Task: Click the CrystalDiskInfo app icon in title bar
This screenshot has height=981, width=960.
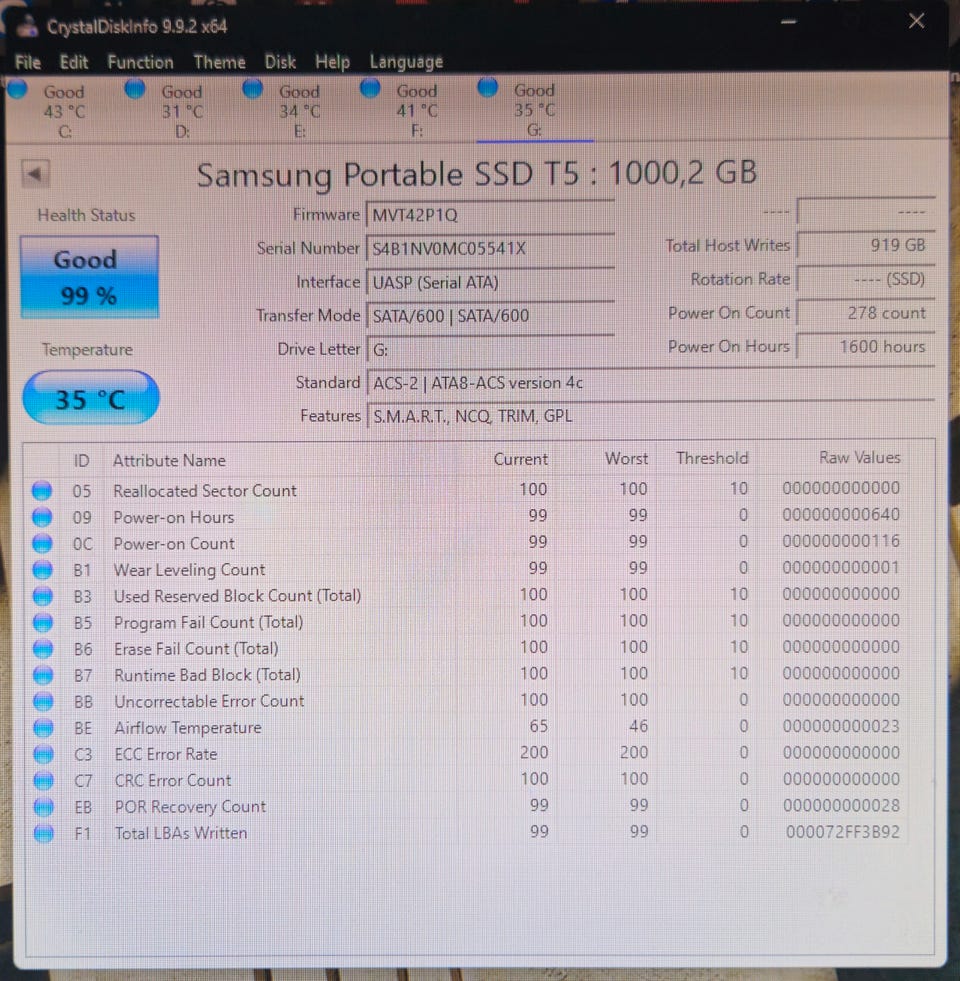Action: tap(27, 26)
